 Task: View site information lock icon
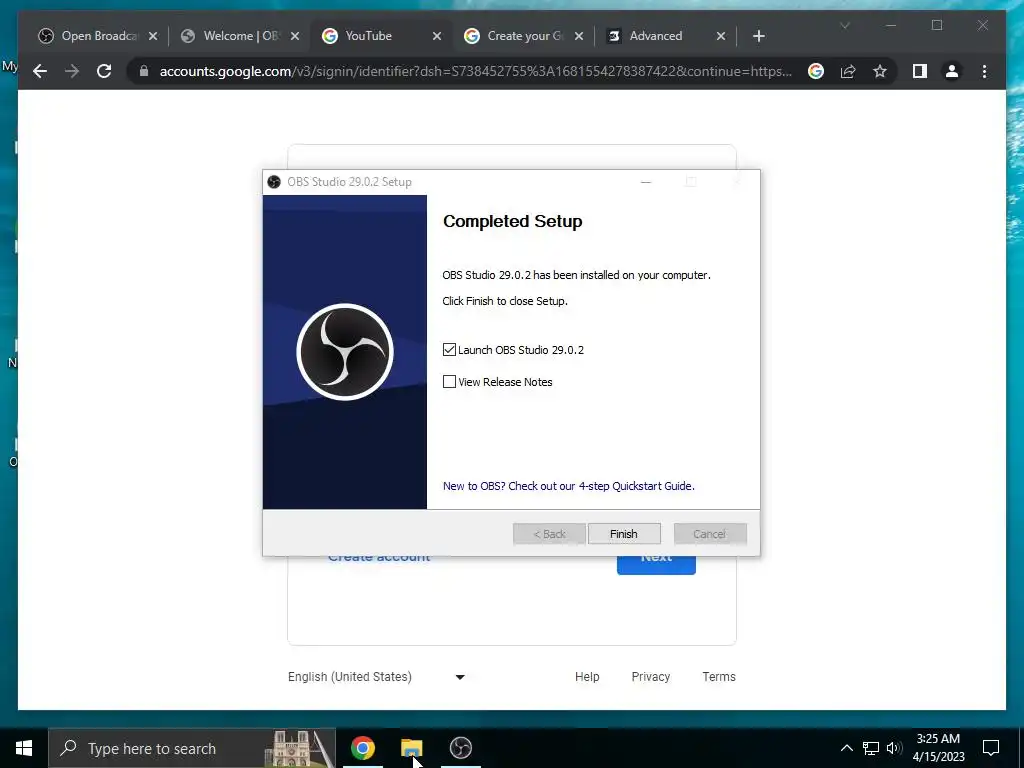pyautogui.click(x=144, y=71)
